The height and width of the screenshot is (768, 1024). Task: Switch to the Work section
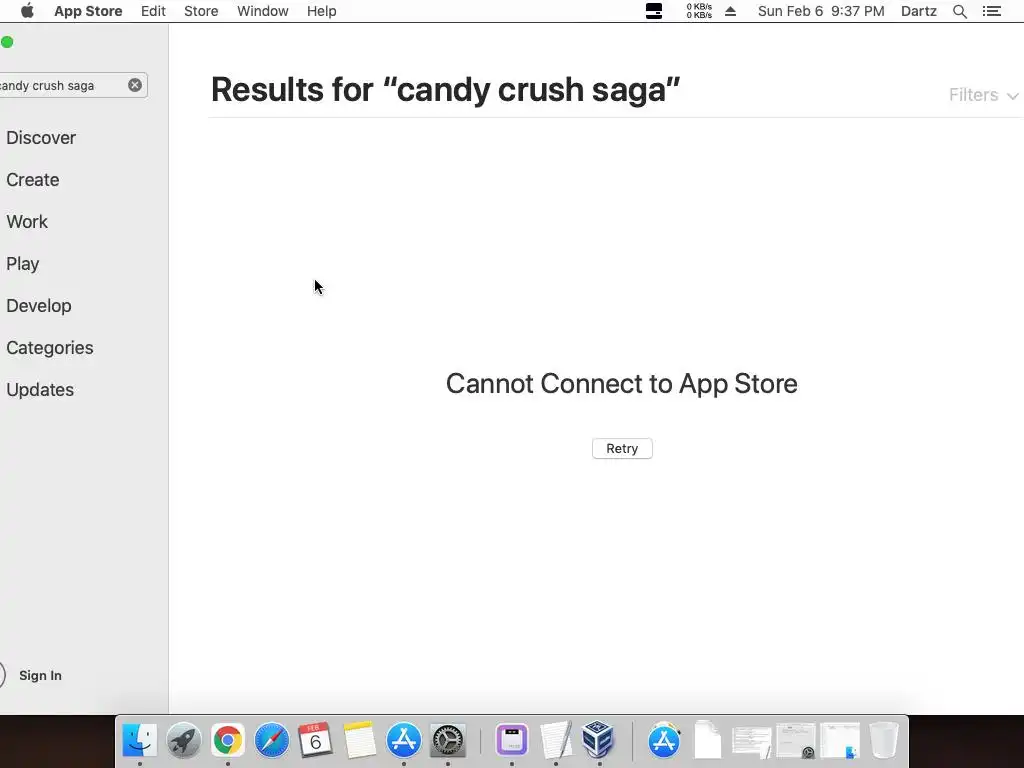click(x=27, y=221)
